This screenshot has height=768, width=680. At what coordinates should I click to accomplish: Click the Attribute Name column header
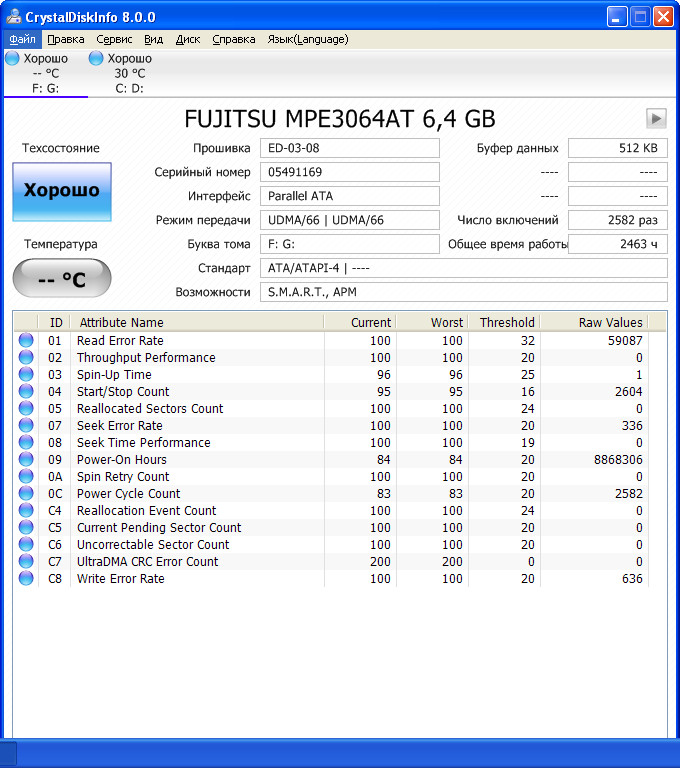coord(197,322)
